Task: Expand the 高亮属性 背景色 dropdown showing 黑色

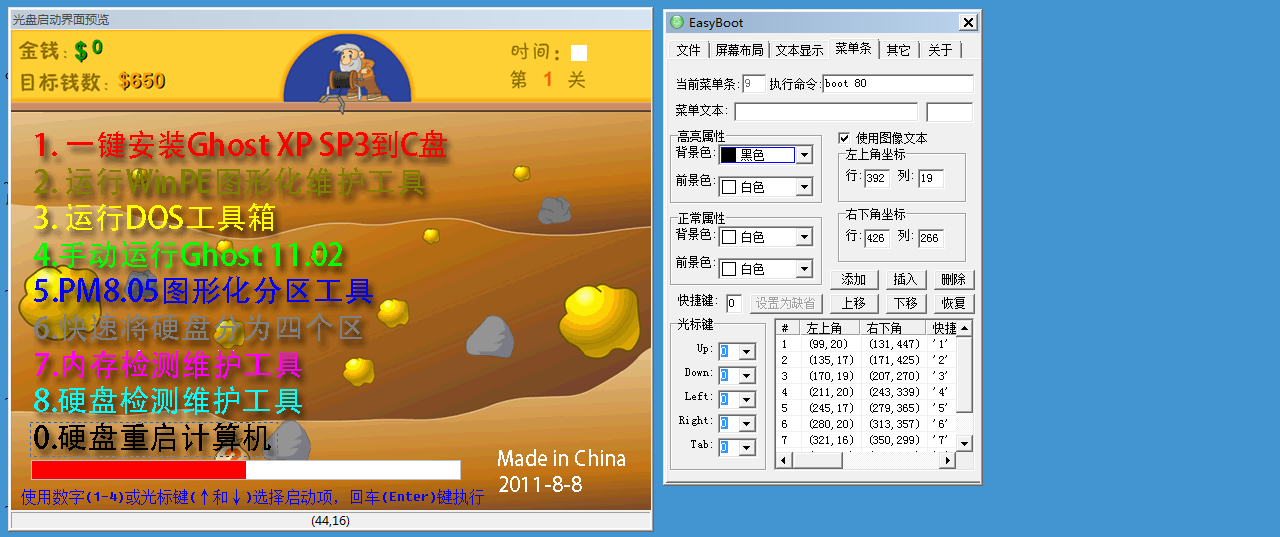Action: pyautogui.click(x=804, y=155)
